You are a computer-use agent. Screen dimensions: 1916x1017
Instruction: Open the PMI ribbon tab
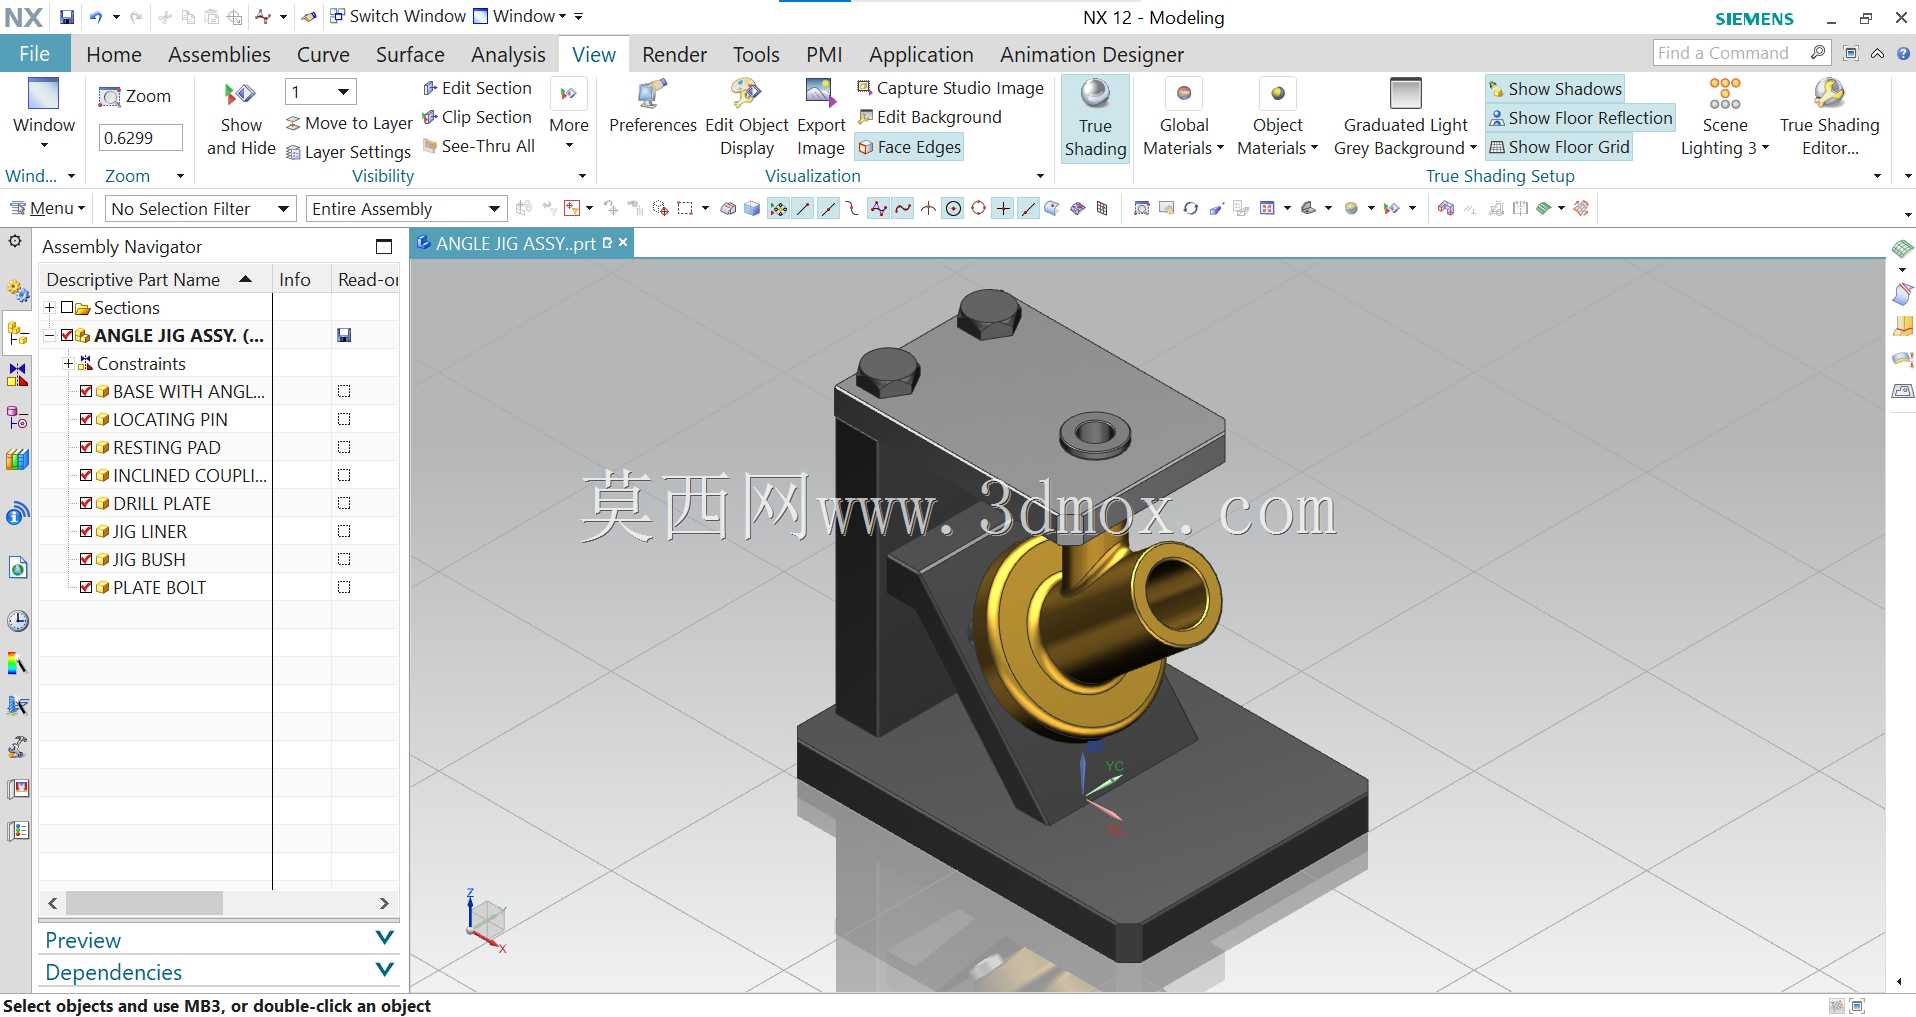tap(824, 54)
